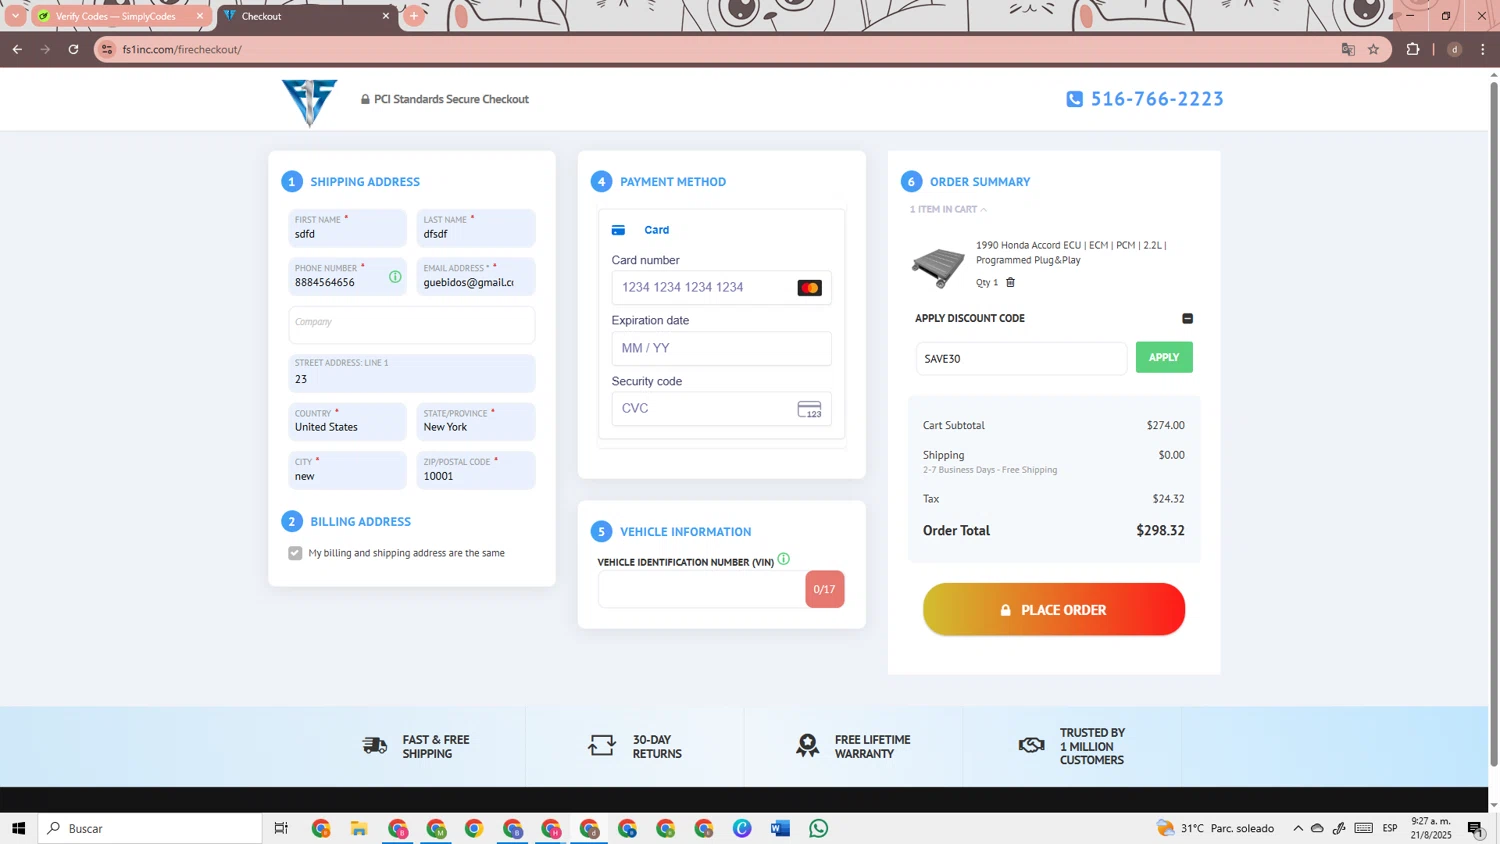Focus the VIN input field
Image resolution: width=1500 pixels, height=844 pixels.
pyautogui.click(x=702, y=589)
